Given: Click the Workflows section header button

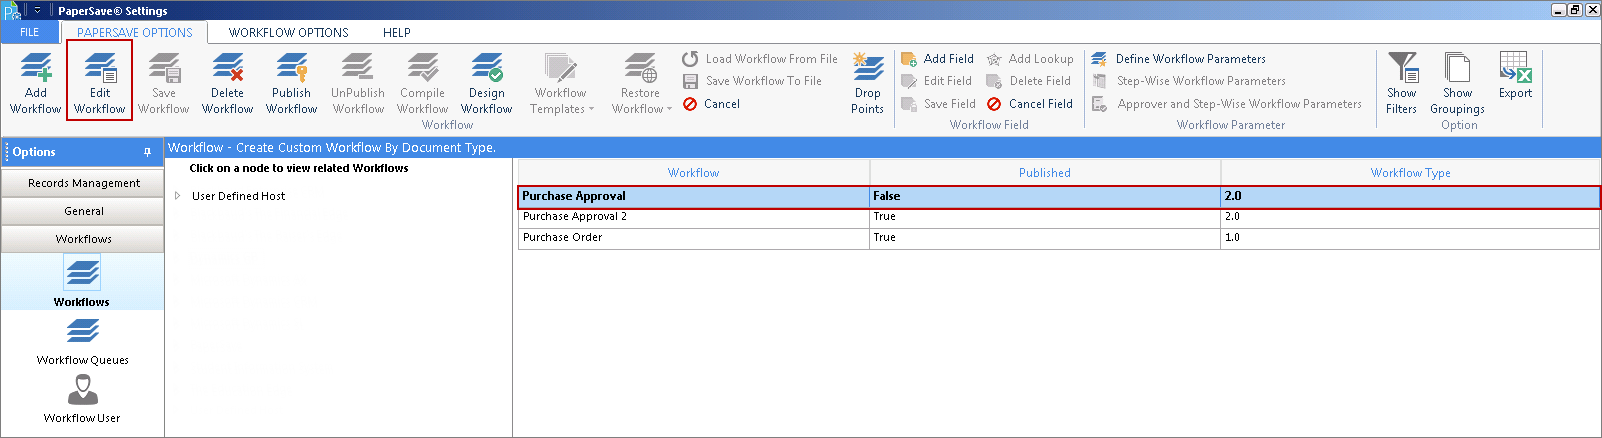Looking at the screenshot, I should 83,239.
